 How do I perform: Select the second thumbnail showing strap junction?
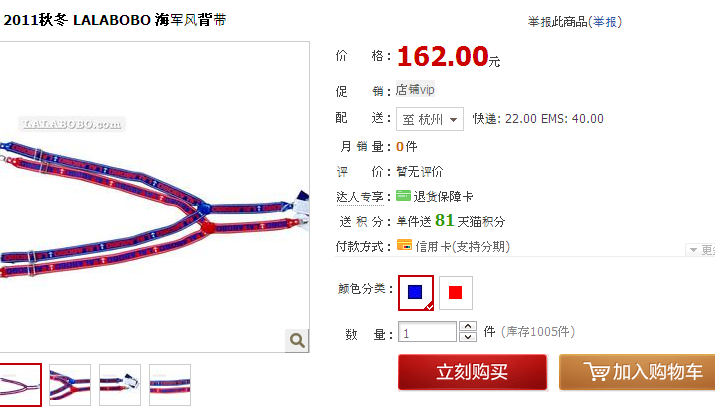click(70, 385)
